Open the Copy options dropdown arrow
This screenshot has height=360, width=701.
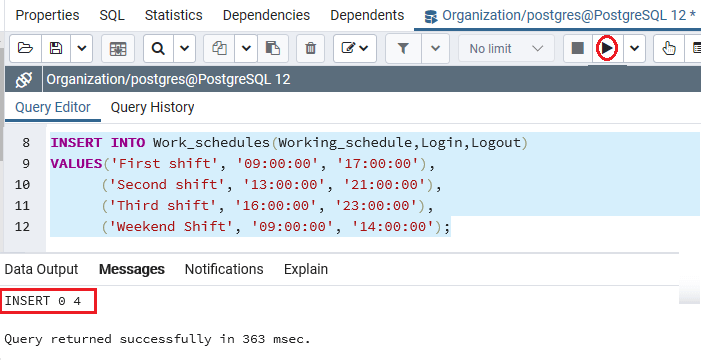(246, 48)
